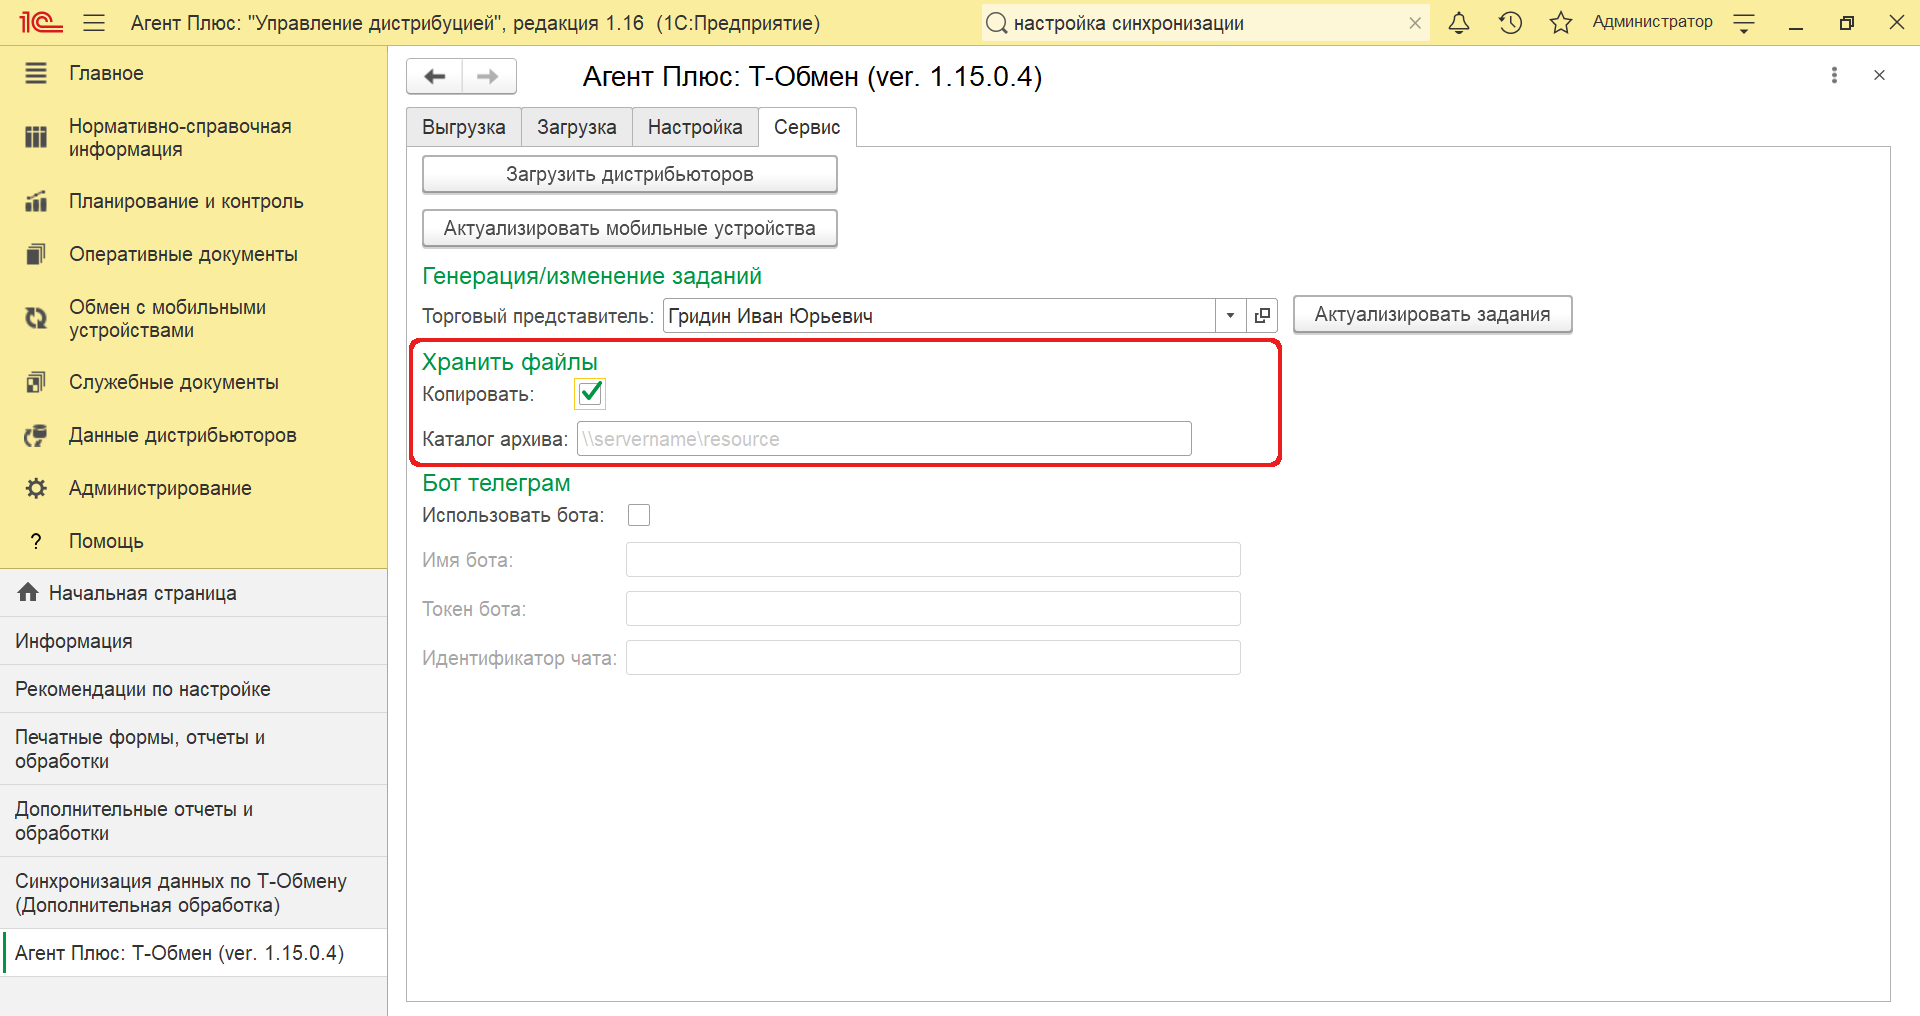Open Оперативные документы section
Viewport: 1920px width, 1016px height.
[193, 254]
